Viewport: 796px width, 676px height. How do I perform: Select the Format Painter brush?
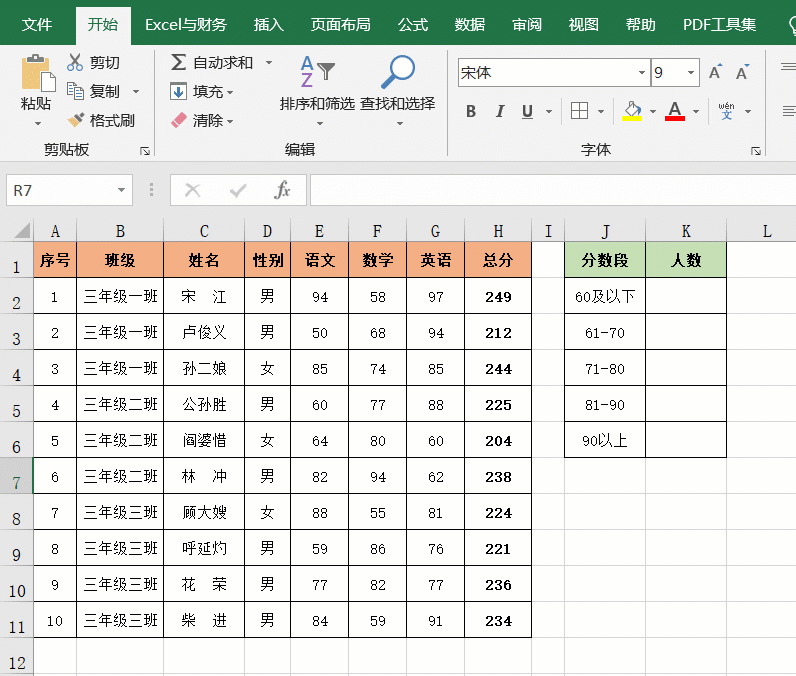pyautogui.click(x=76, y=120)
